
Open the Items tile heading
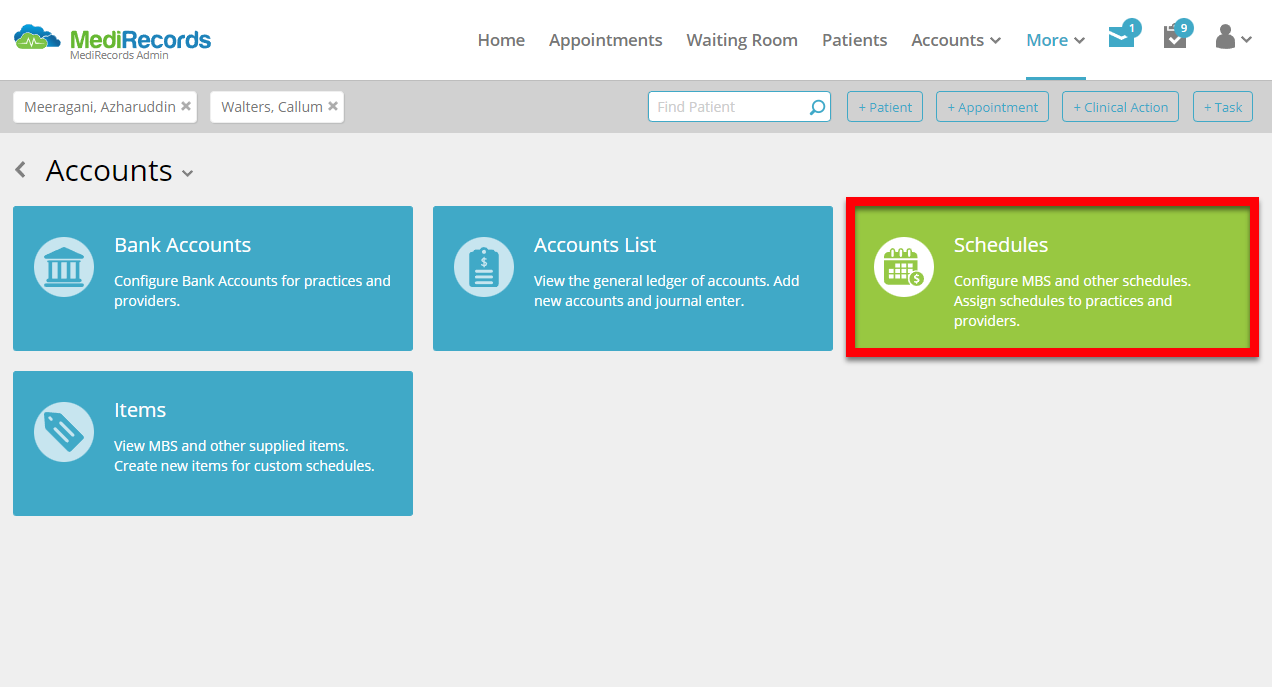coord(140,410)
